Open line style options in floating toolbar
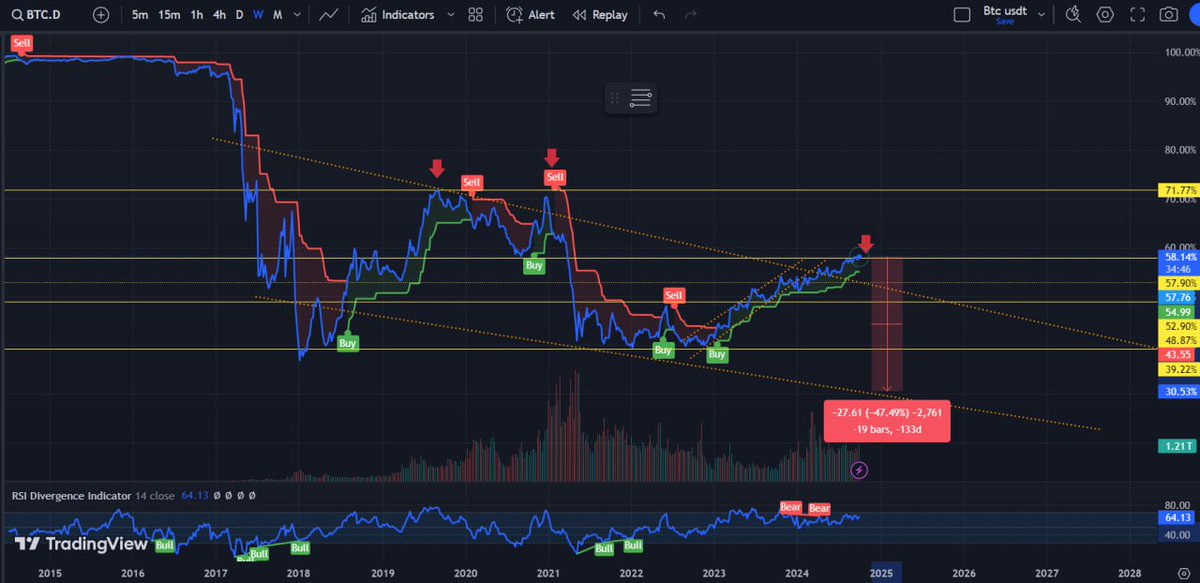 point(641,98)
